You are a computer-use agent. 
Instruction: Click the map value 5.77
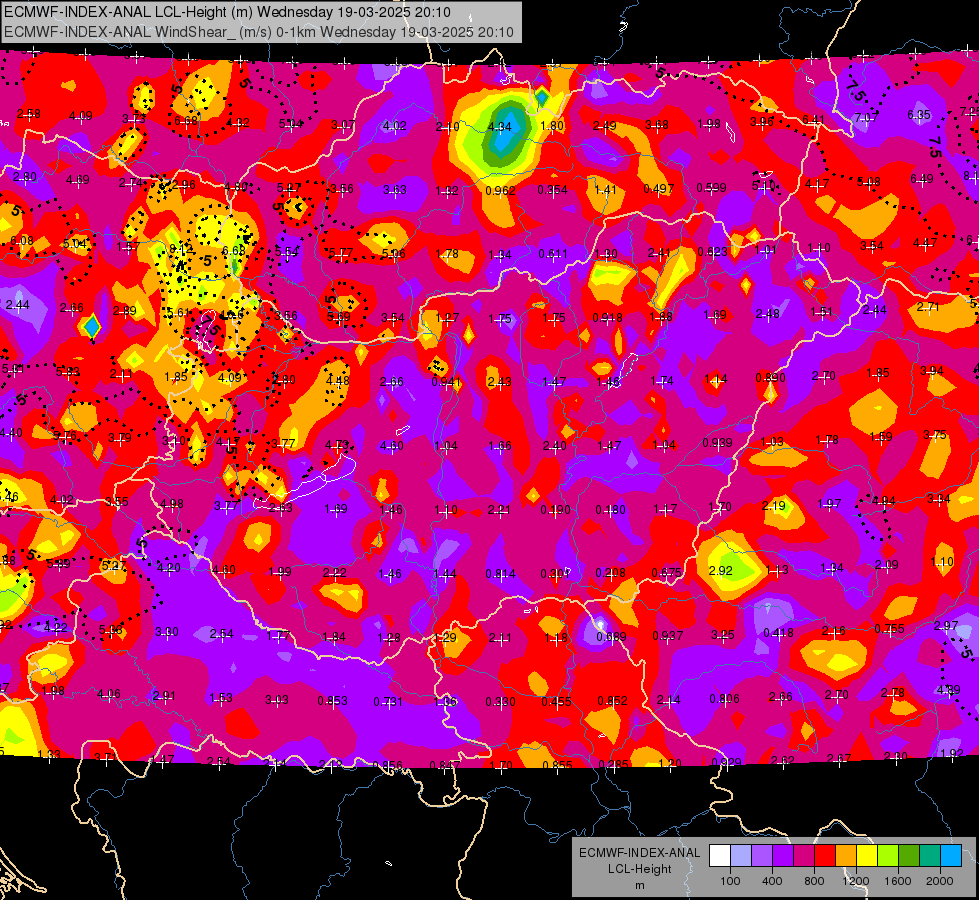[341, 253]
